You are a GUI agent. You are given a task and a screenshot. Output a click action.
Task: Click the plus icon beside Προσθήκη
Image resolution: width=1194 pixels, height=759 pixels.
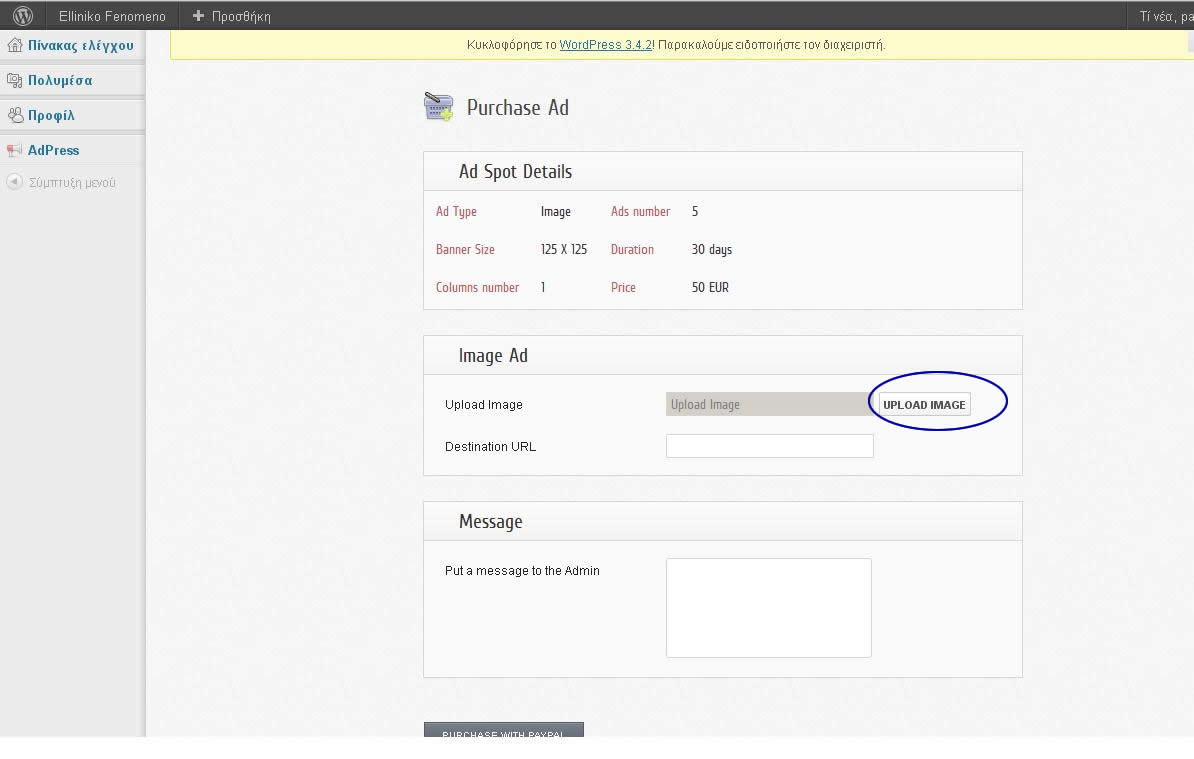coord(198,16)
